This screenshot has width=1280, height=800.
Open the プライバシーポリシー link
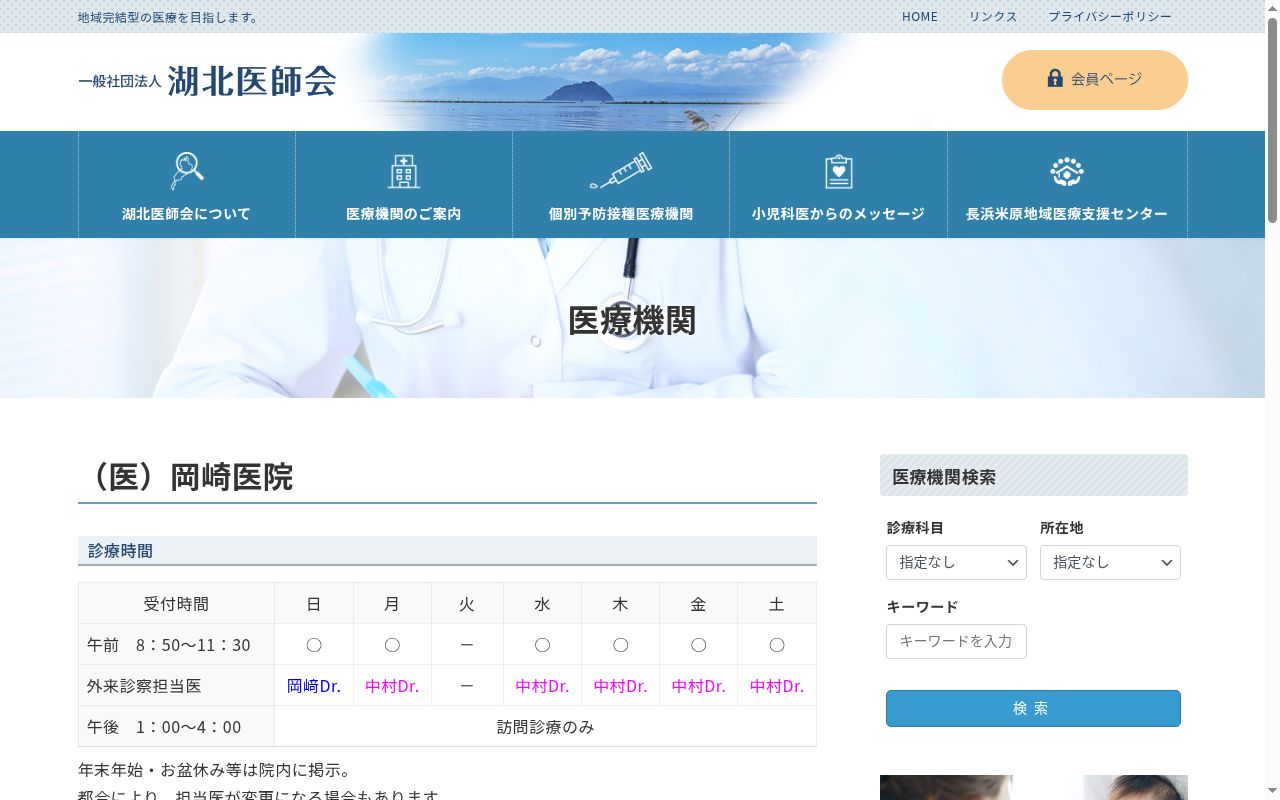(x=1110, y=17)
